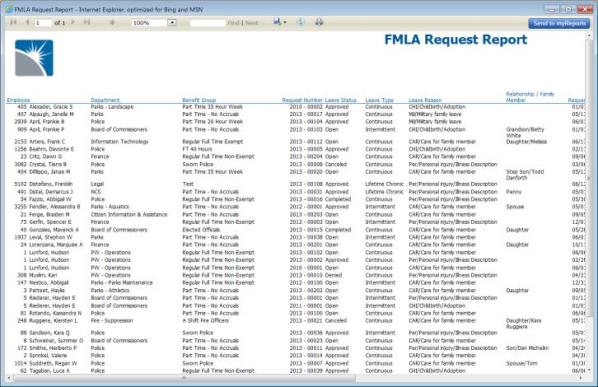Click Parks - Parks Maintenance cell
The image size is (598, 387).
pos(122,283)
